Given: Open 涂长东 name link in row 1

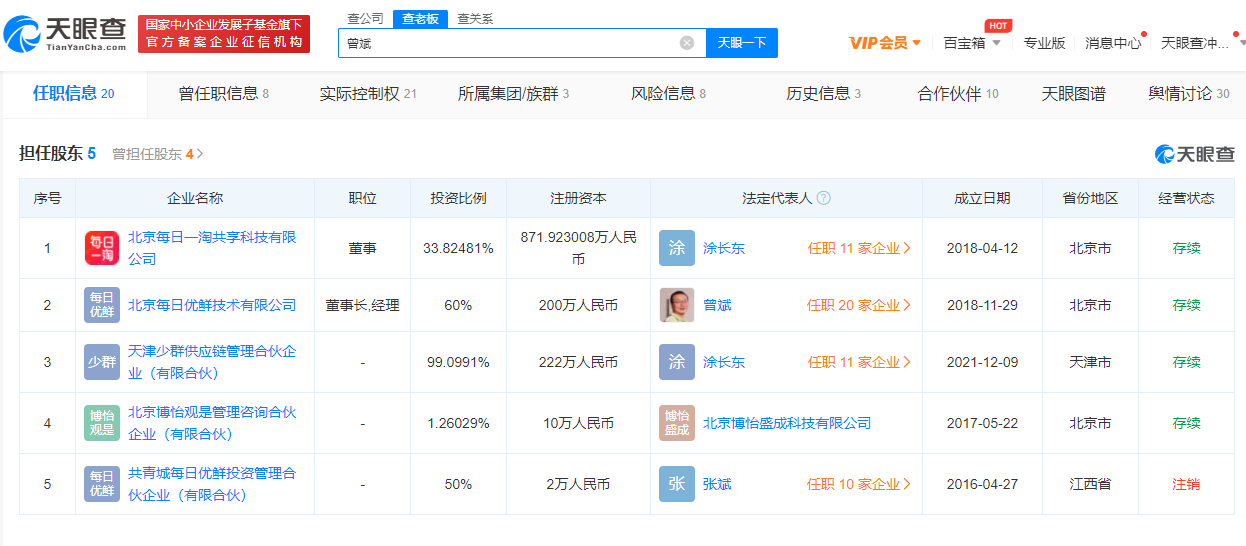Looking at the screenshot, I should click(724, 248).
